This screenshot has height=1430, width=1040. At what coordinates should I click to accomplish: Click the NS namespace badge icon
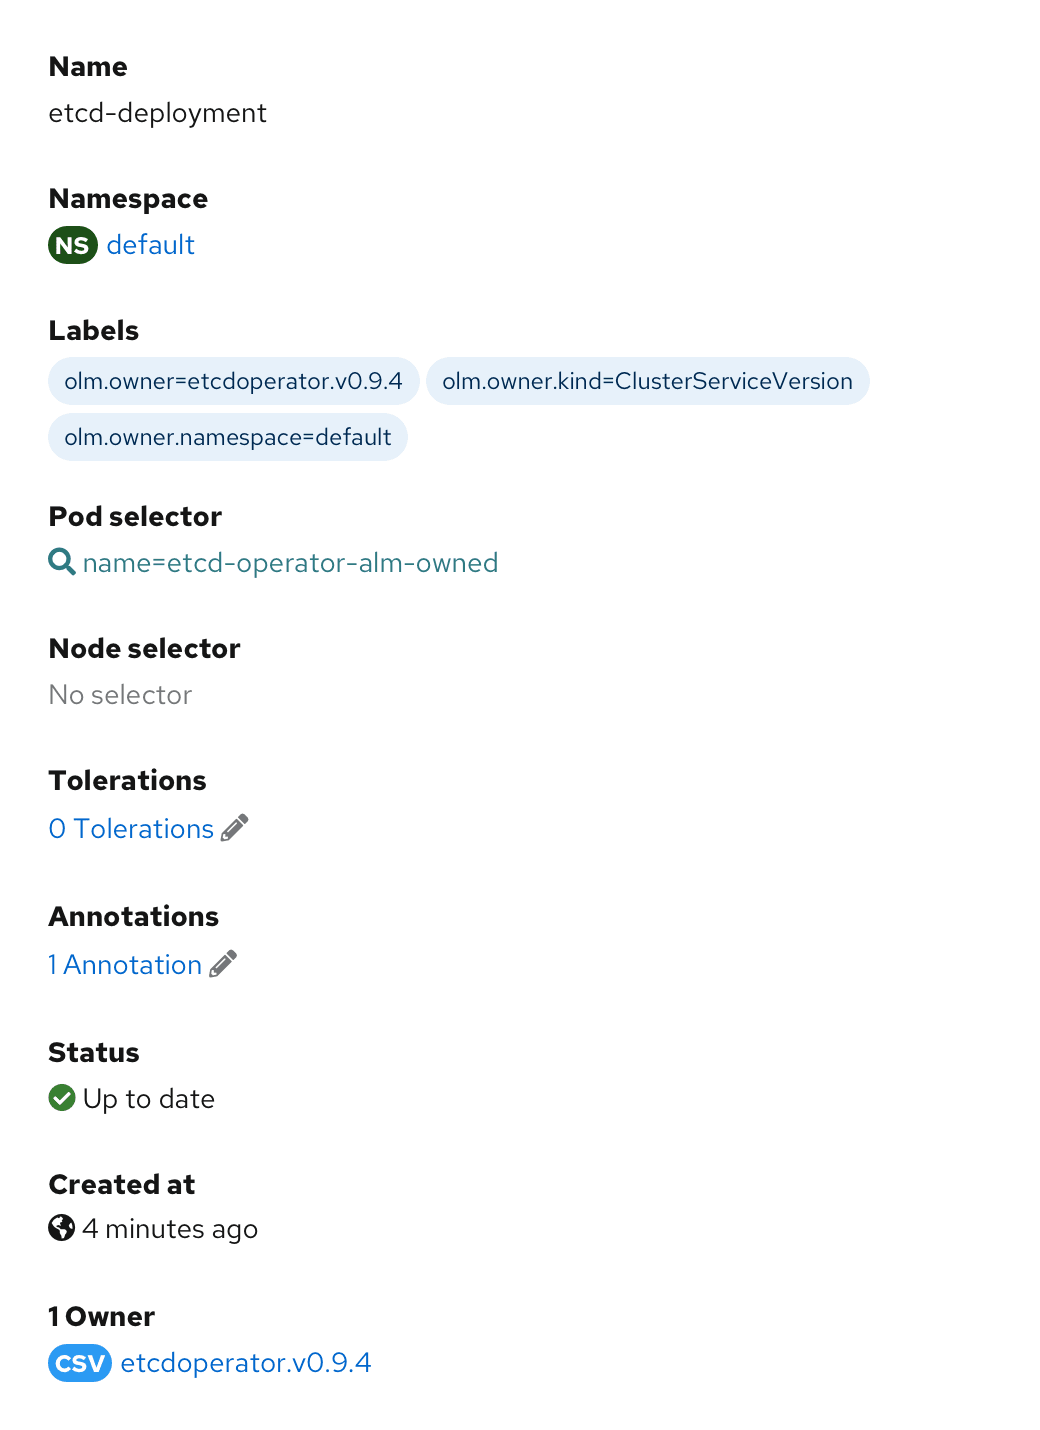coord(72,245)
